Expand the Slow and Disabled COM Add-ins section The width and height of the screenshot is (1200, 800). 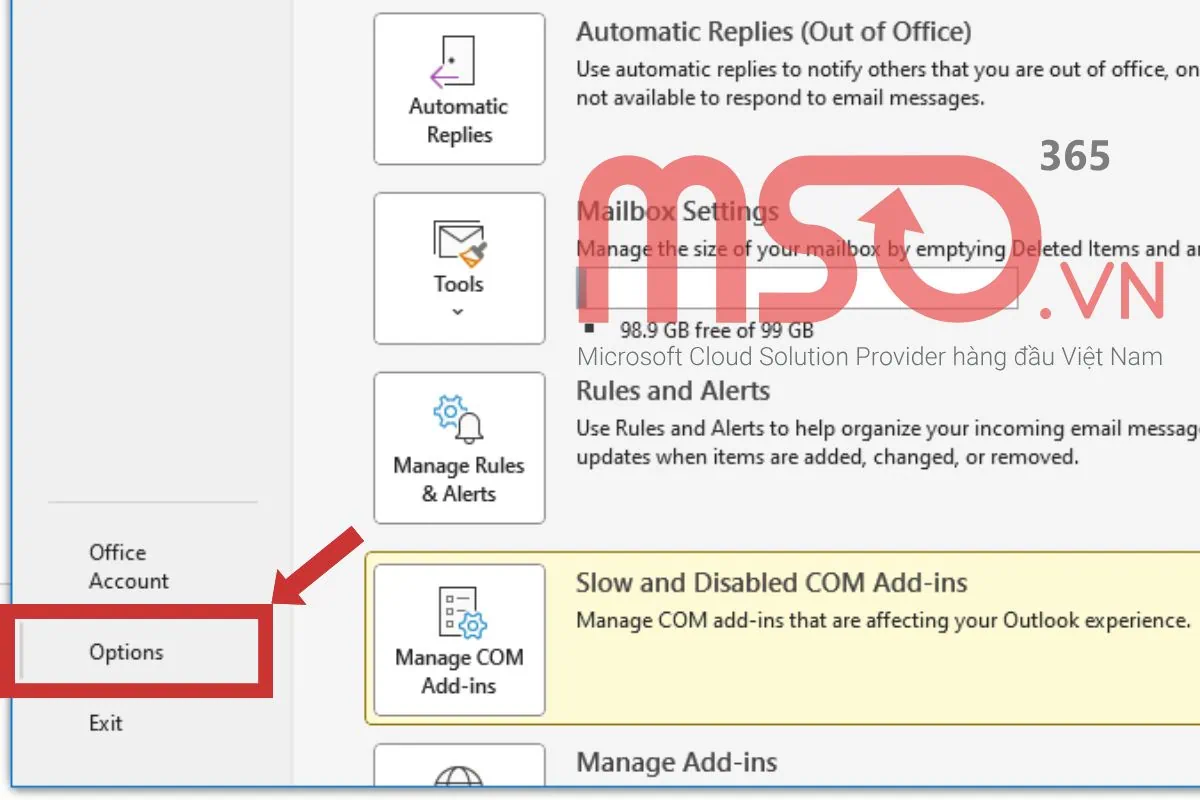(x=770, y=582)
